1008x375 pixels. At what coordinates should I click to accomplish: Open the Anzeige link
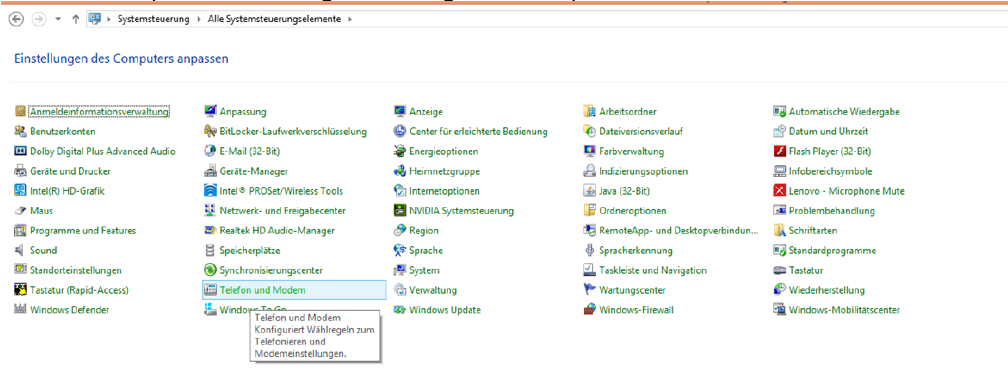(x=426, y=112)
